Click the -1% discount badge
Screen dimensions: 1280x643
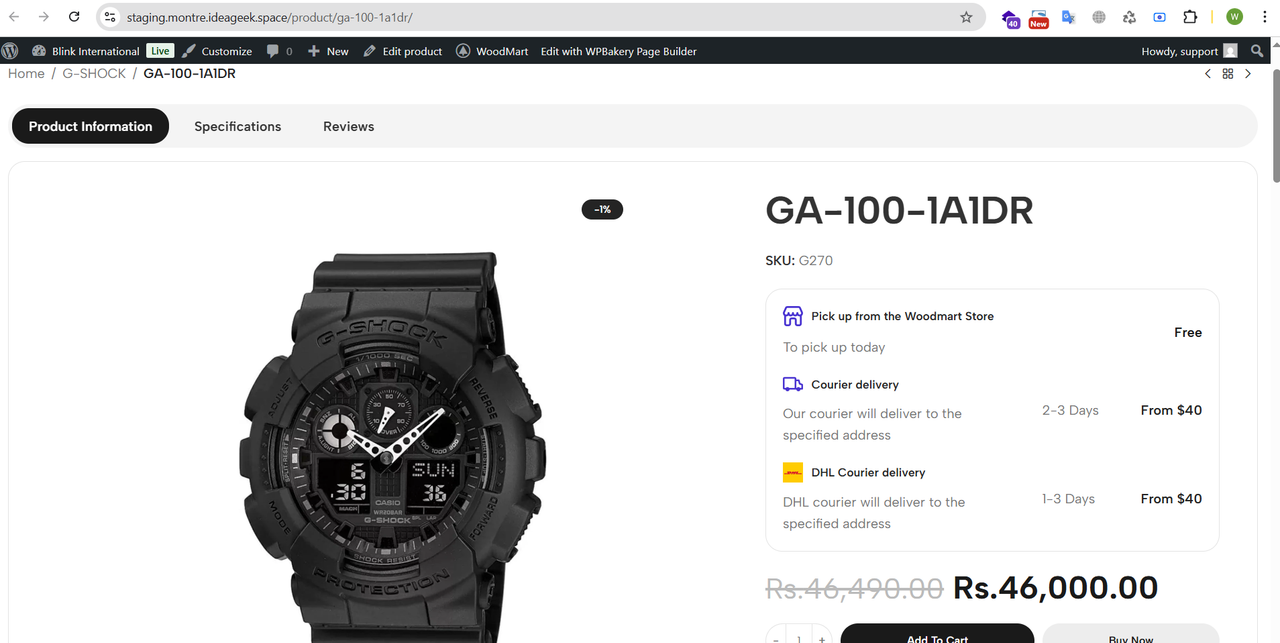click(x=602, y=209)
